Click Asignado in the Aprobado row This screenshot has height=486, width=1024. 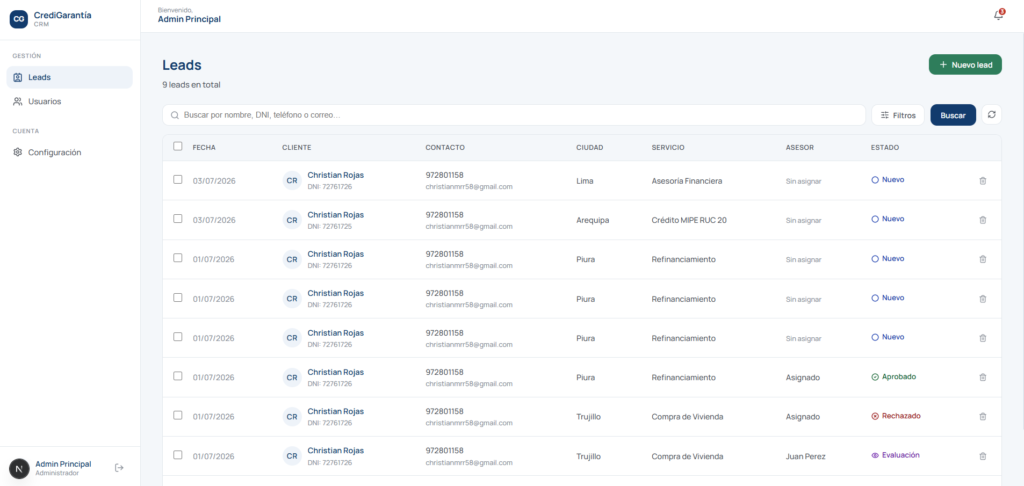tap(803, 378)
